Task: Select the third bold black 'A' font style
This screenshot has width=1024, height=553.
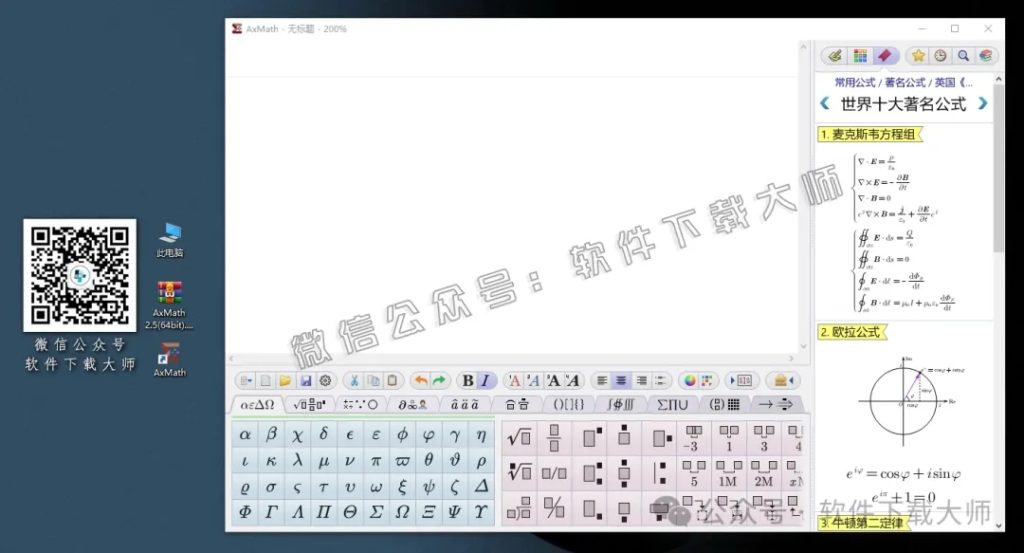Action: 553,381
